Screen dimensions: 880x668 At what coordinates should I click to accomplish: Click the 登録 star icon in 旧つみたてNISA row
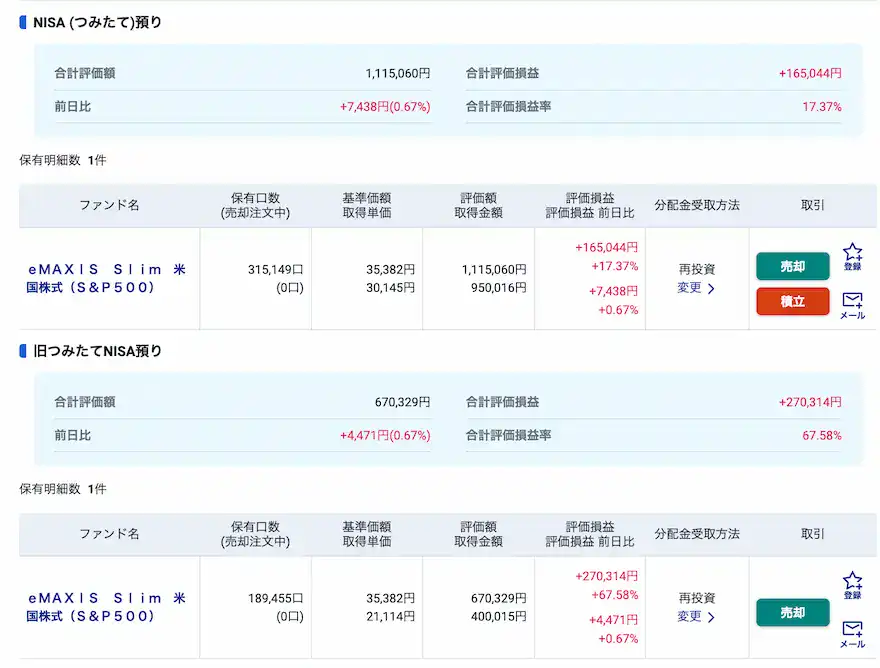852,585
